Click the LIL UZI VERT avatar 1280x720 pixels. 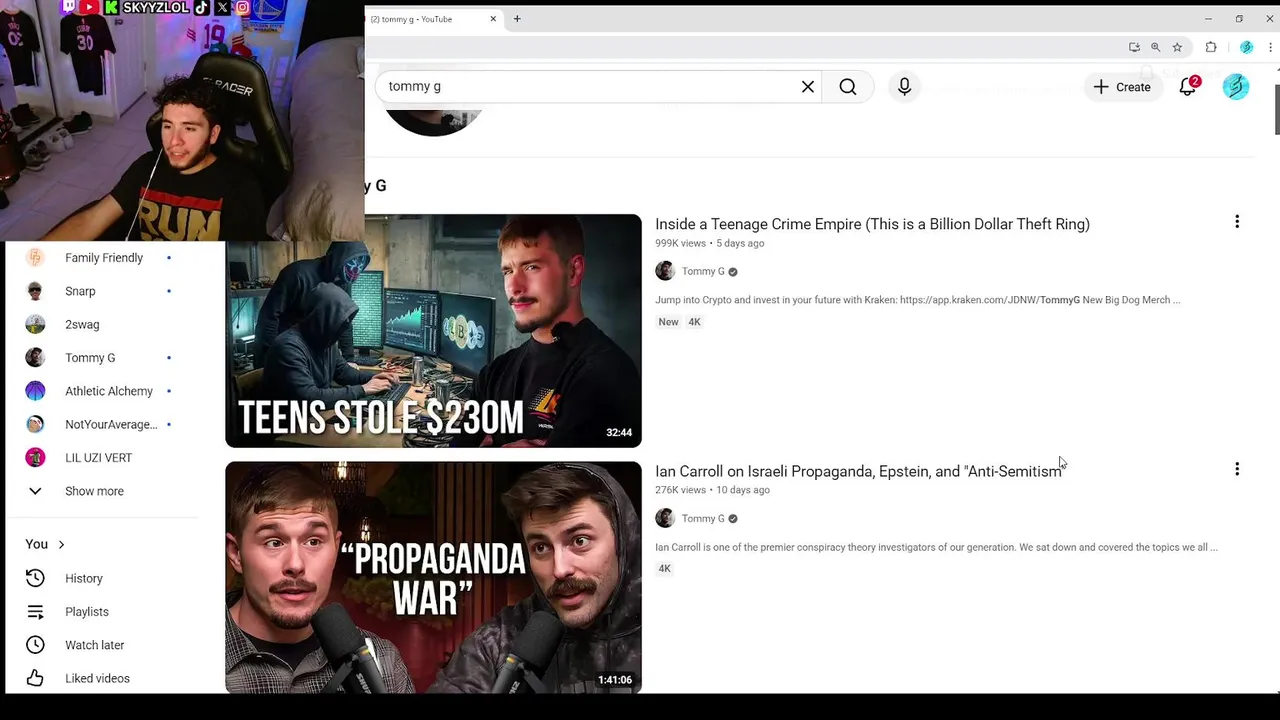[35, 458]
